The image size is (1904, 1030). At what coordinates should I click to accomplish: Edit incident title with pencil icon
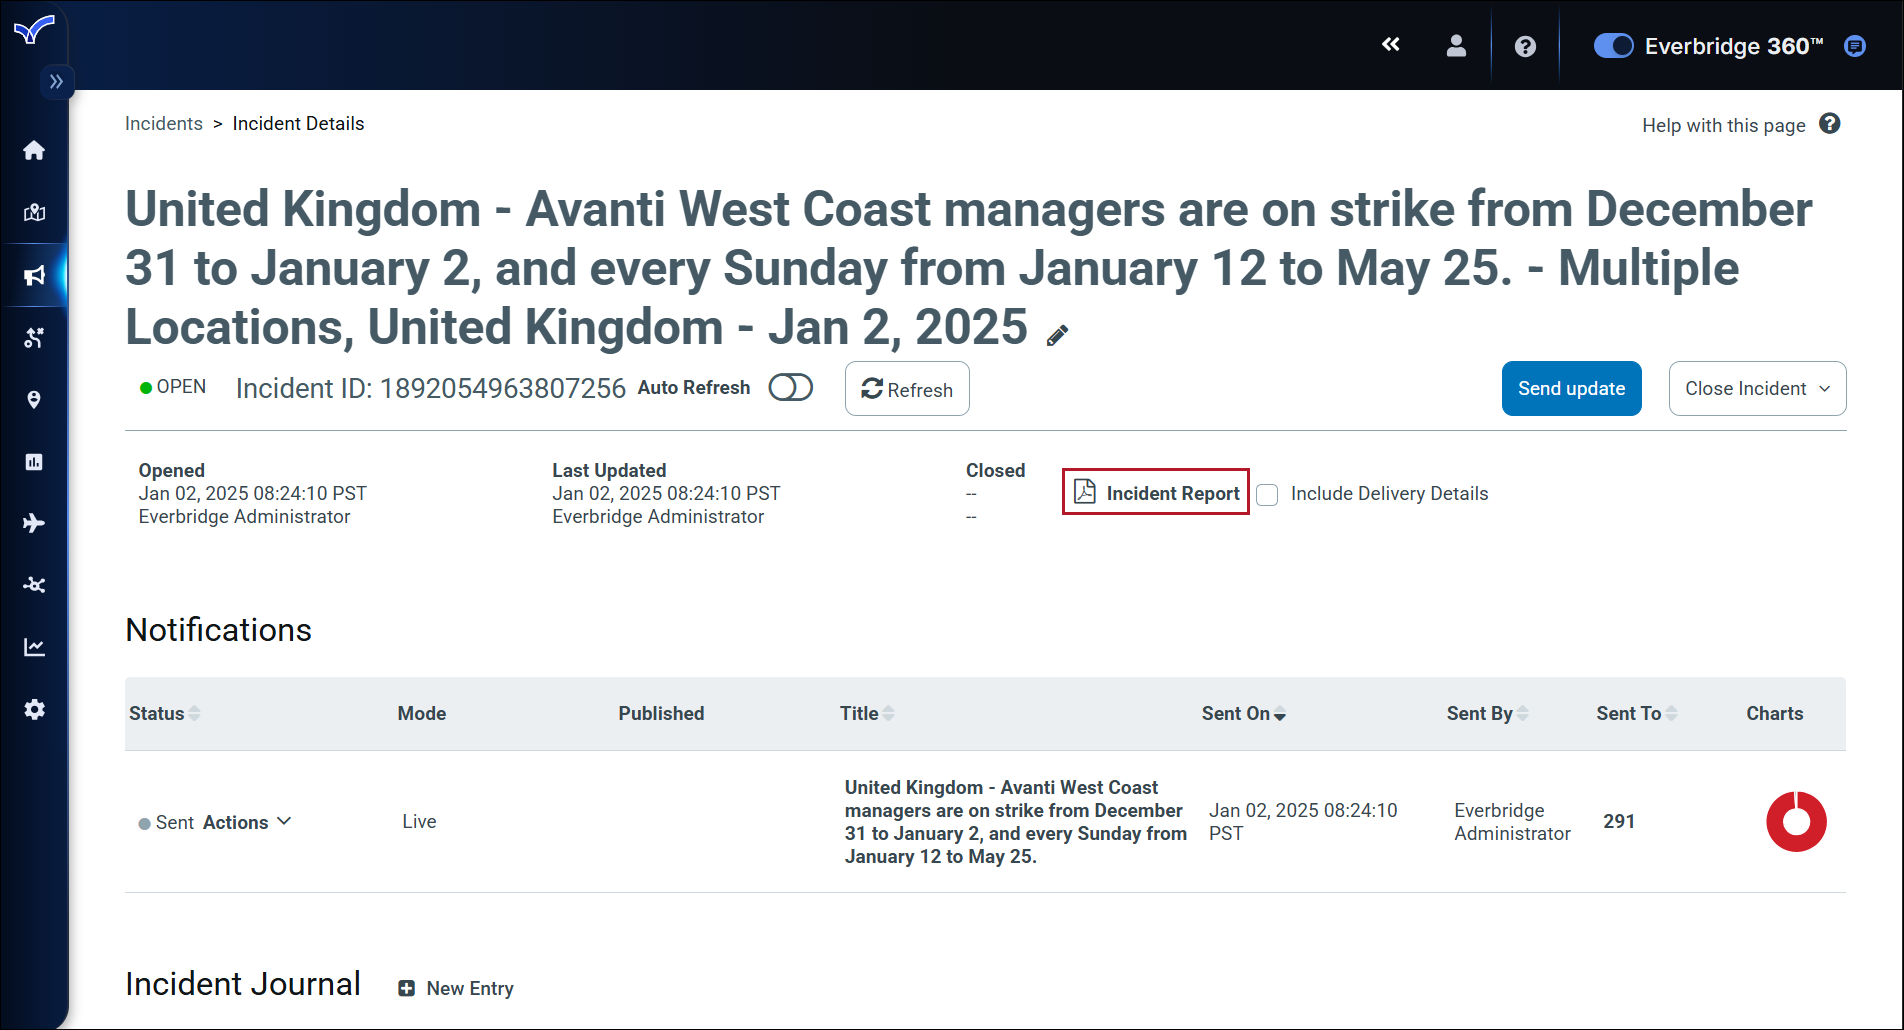point(1057,335)
